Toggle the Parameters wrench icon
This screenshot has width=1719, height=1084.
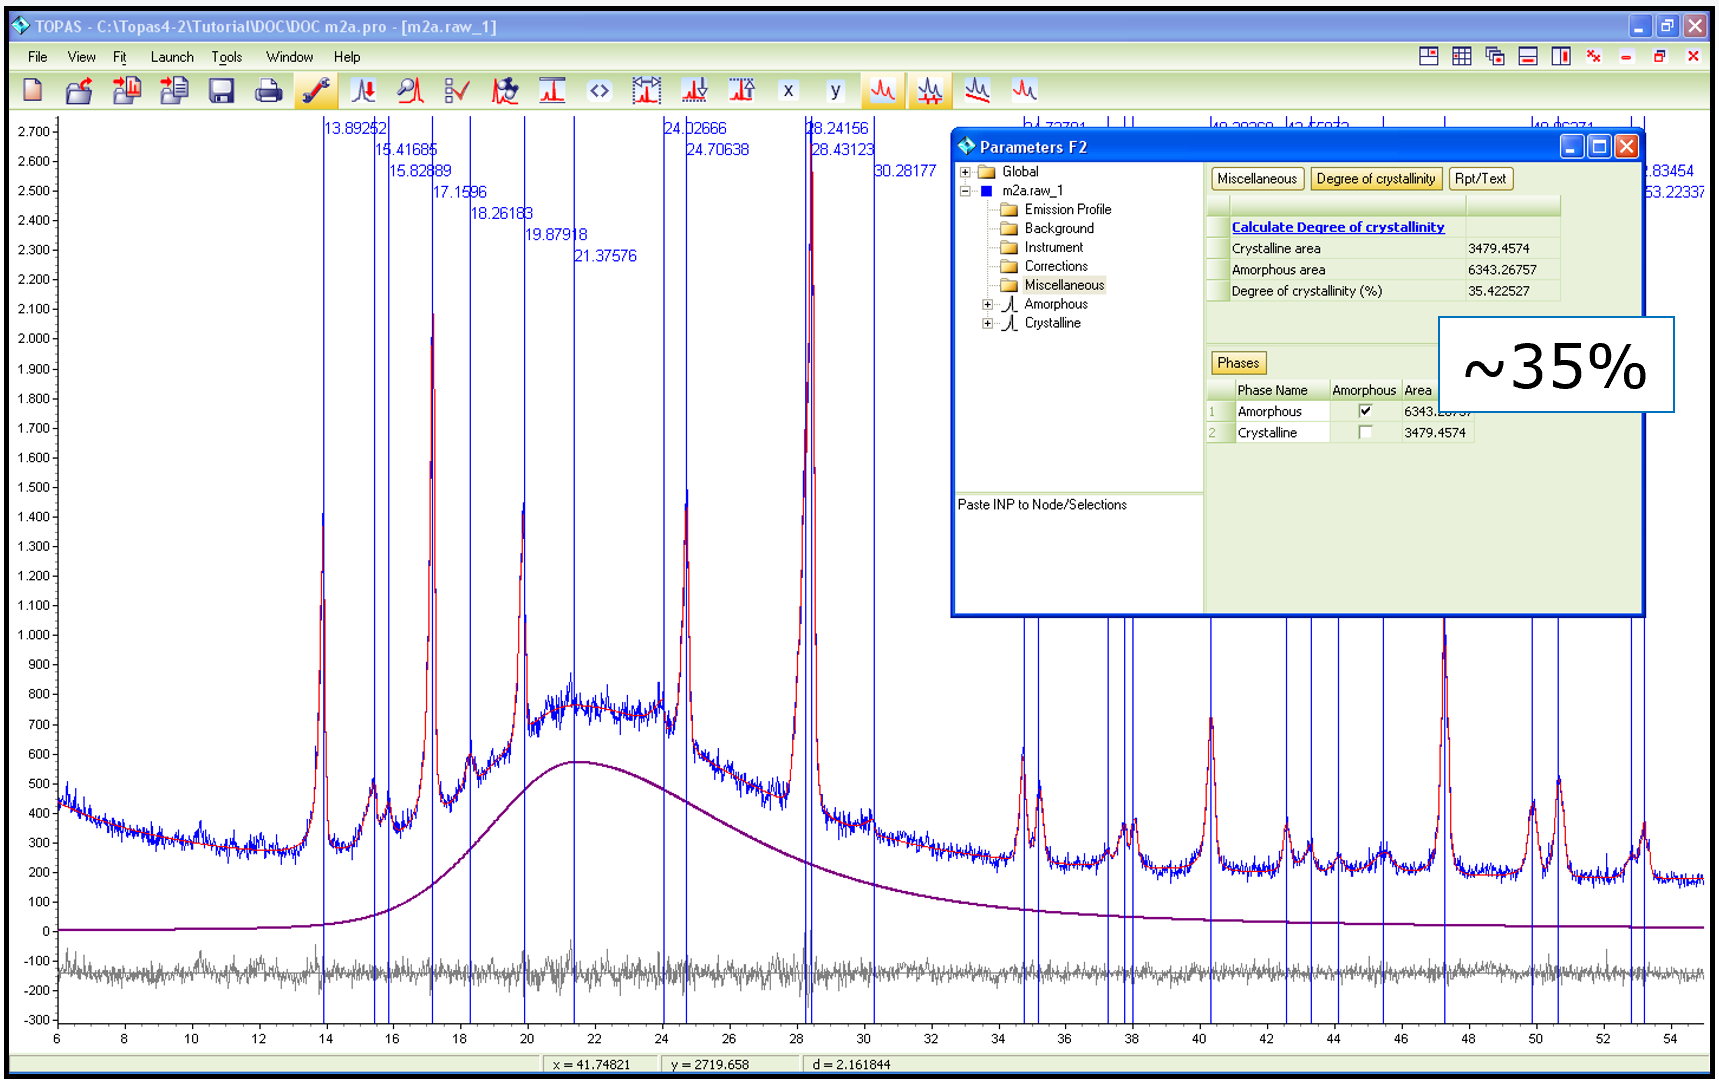click(x=316, y=91)
